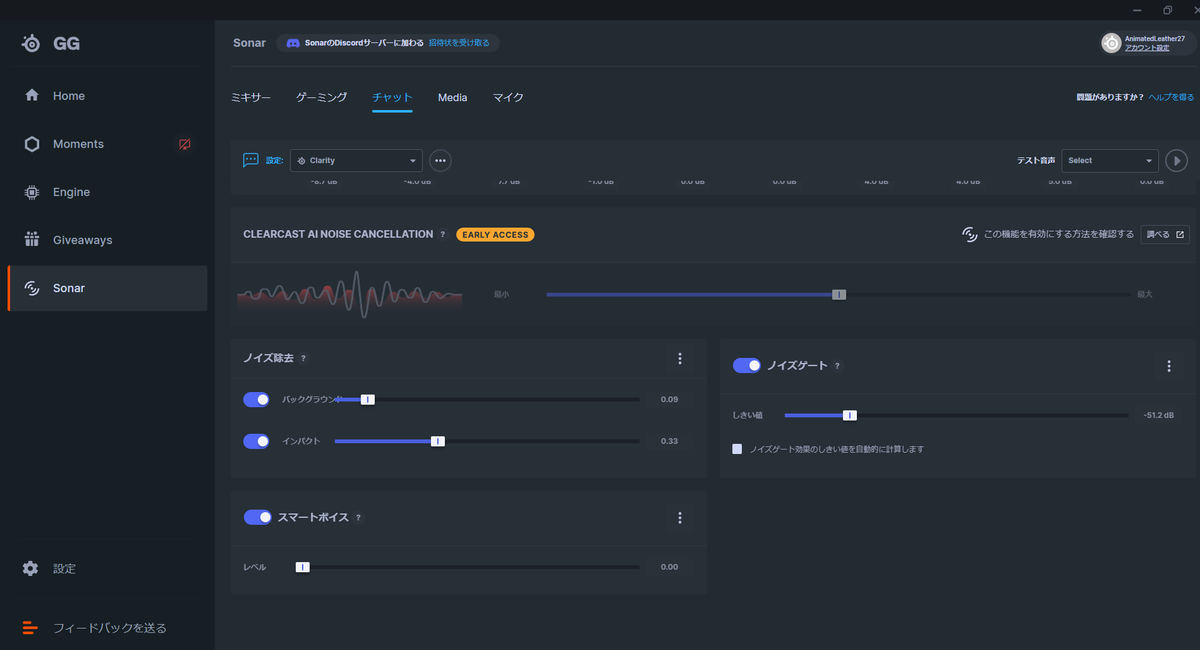Switch to the ミキサー tab
Image resolution: width=1200 pixels, height=650 pixels.
(x=251, y=97)
